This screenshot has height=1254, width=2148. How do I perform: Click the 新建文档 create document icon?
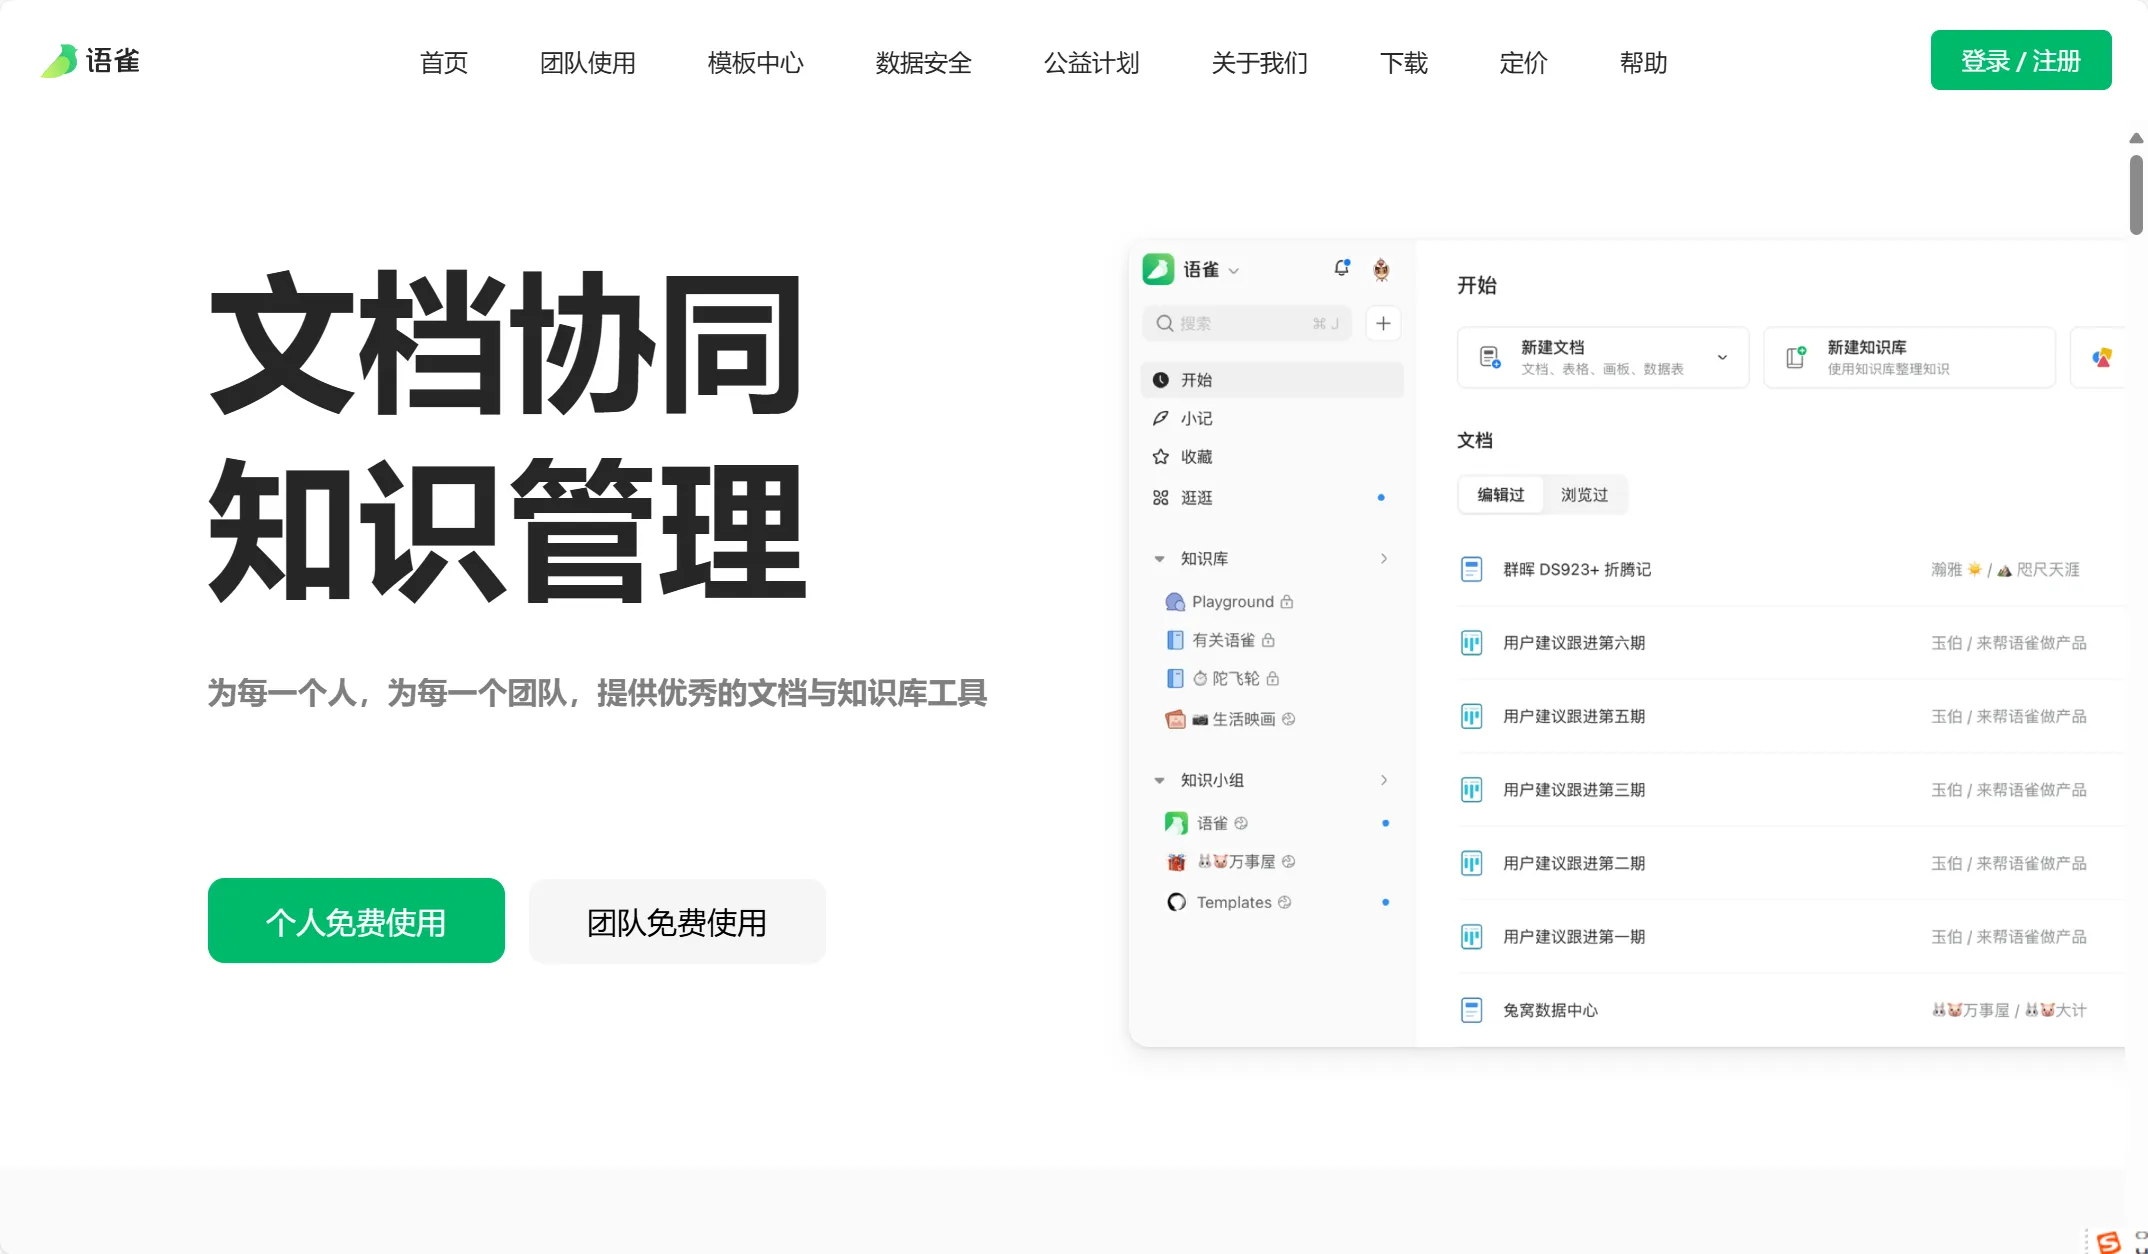(1490, 357)
